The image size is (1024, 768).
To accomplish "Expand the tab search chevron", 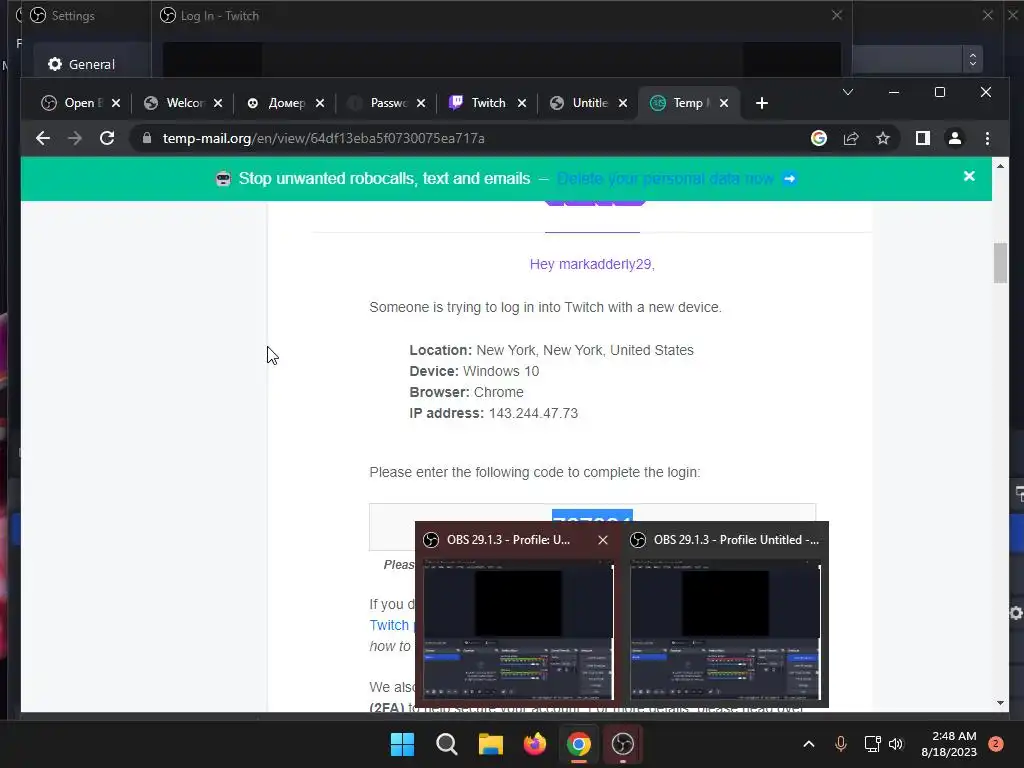I will click(x=848, y=92).
